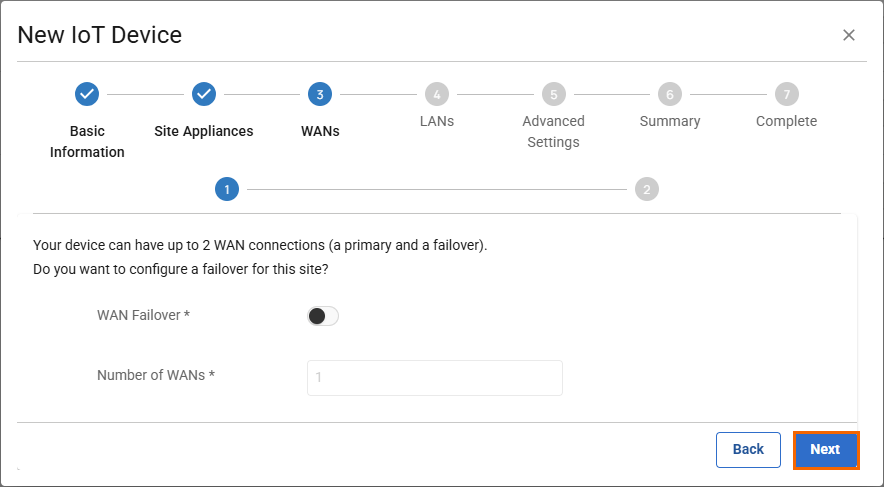The width and height of the screenshot is (884, 487).
Task: Click the Number of WANs field
Action: click(434, 377)
